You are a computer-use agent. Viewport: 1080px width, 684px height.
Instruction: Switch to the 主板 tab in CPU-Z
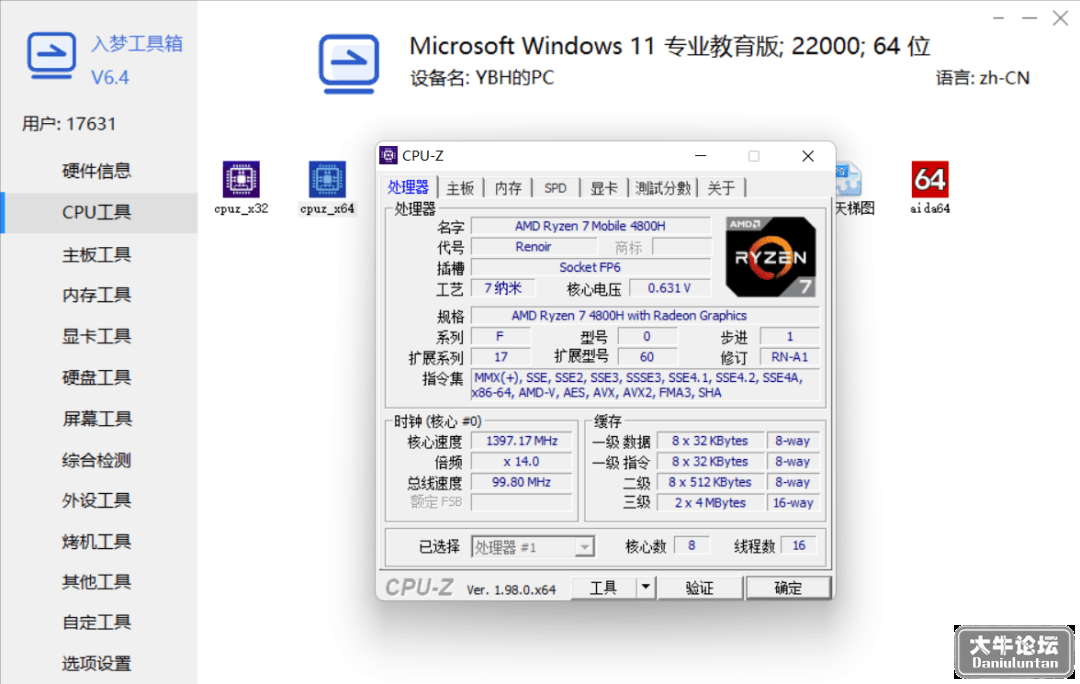tap(460, 188)
